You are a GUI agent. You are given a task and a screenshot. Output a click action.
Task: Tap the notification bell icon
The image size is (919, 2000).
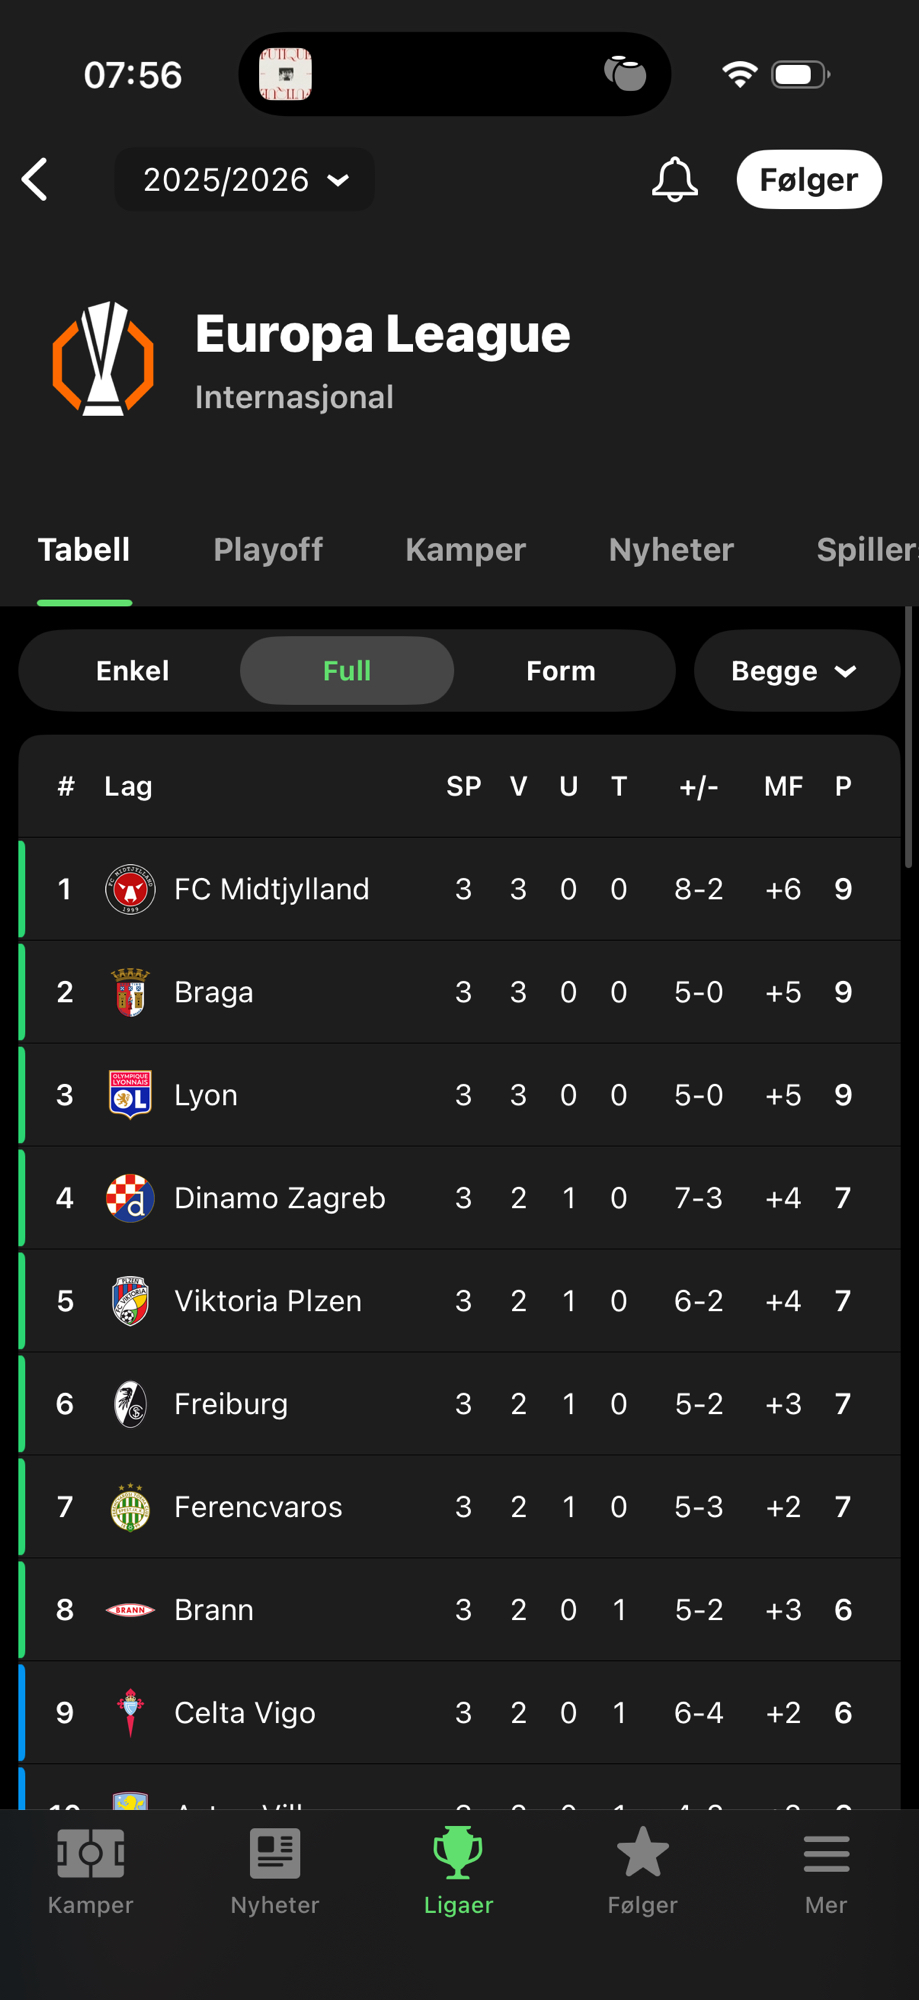click(675, 180)
